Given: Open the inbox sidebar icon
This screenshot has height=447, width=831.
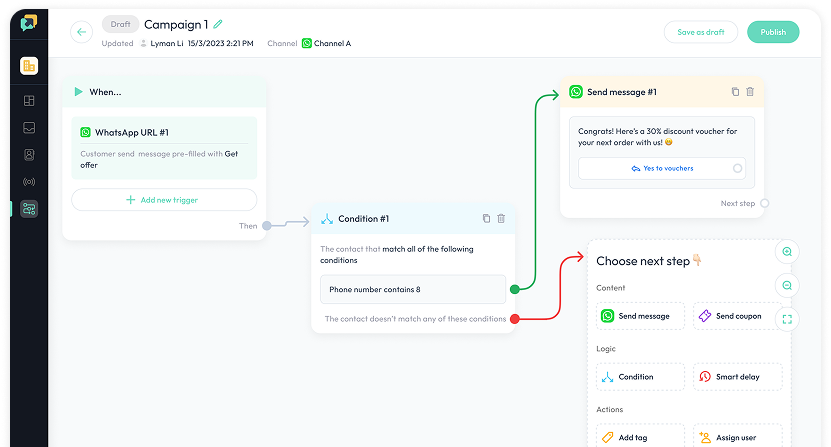Looking at the screenshot, I should (x=29, y=127).
